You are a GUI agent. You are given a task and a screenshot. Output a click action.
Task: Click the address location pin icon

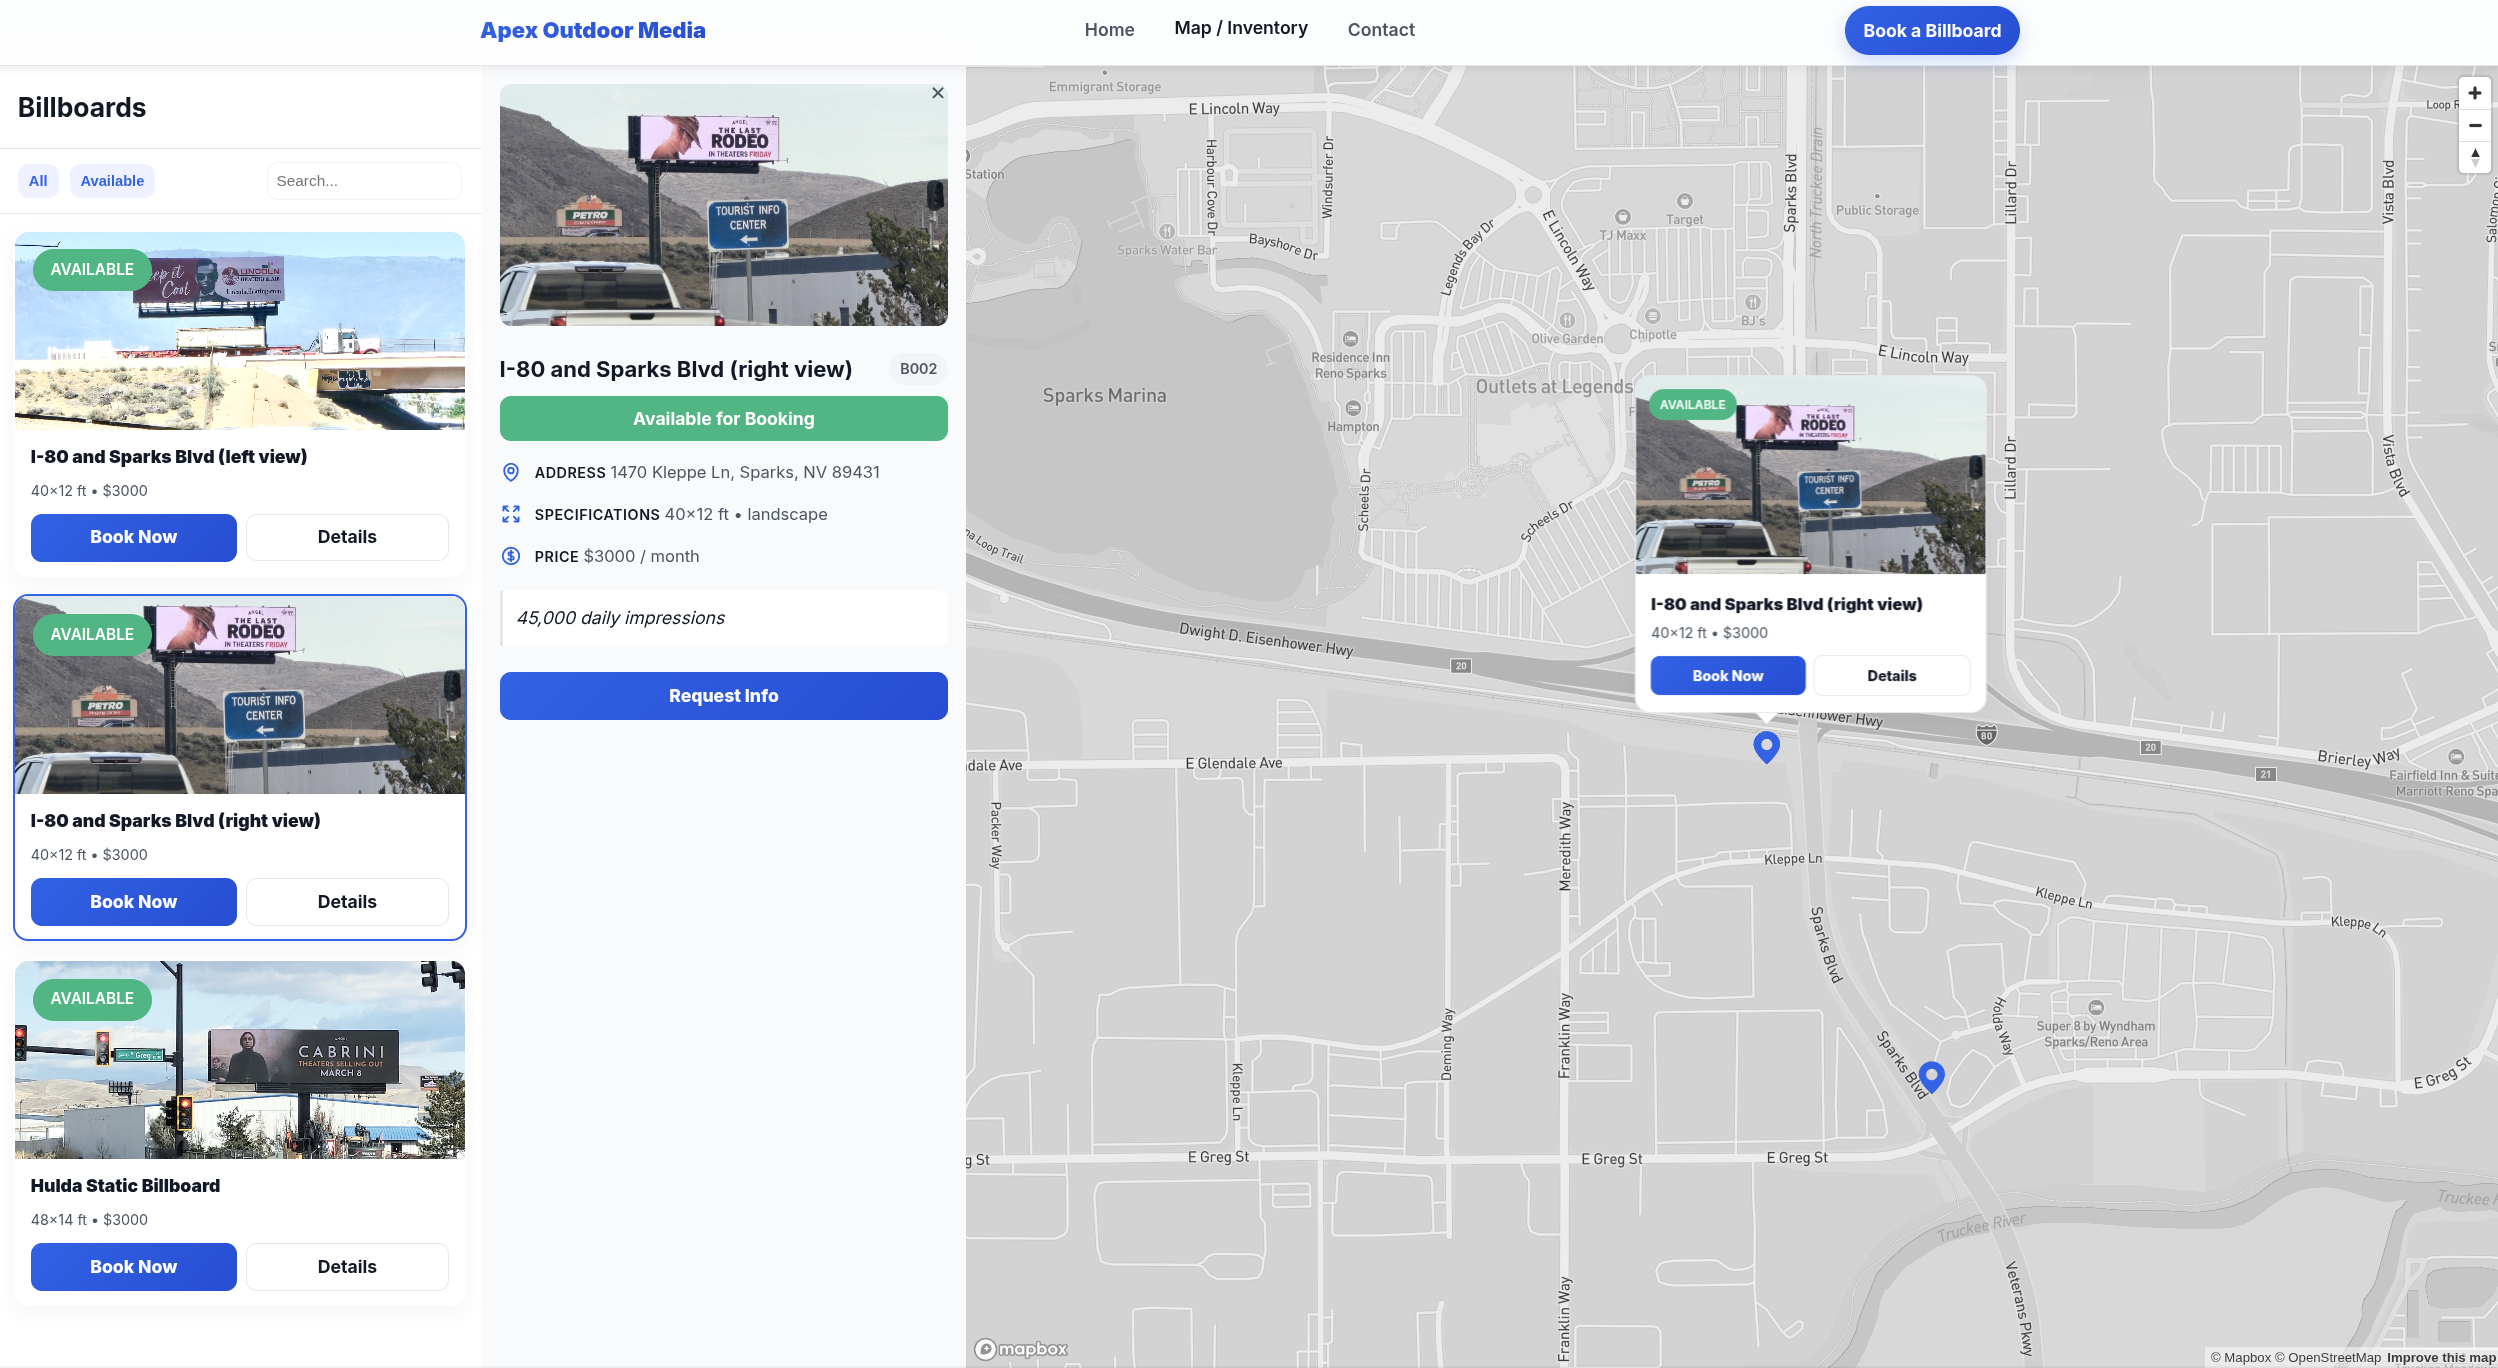tap(511, 472)
